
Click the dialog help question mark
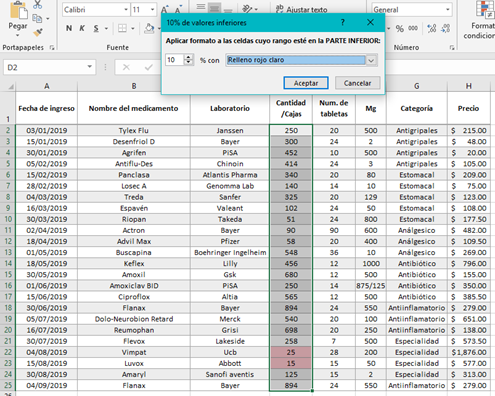point(343,22)
